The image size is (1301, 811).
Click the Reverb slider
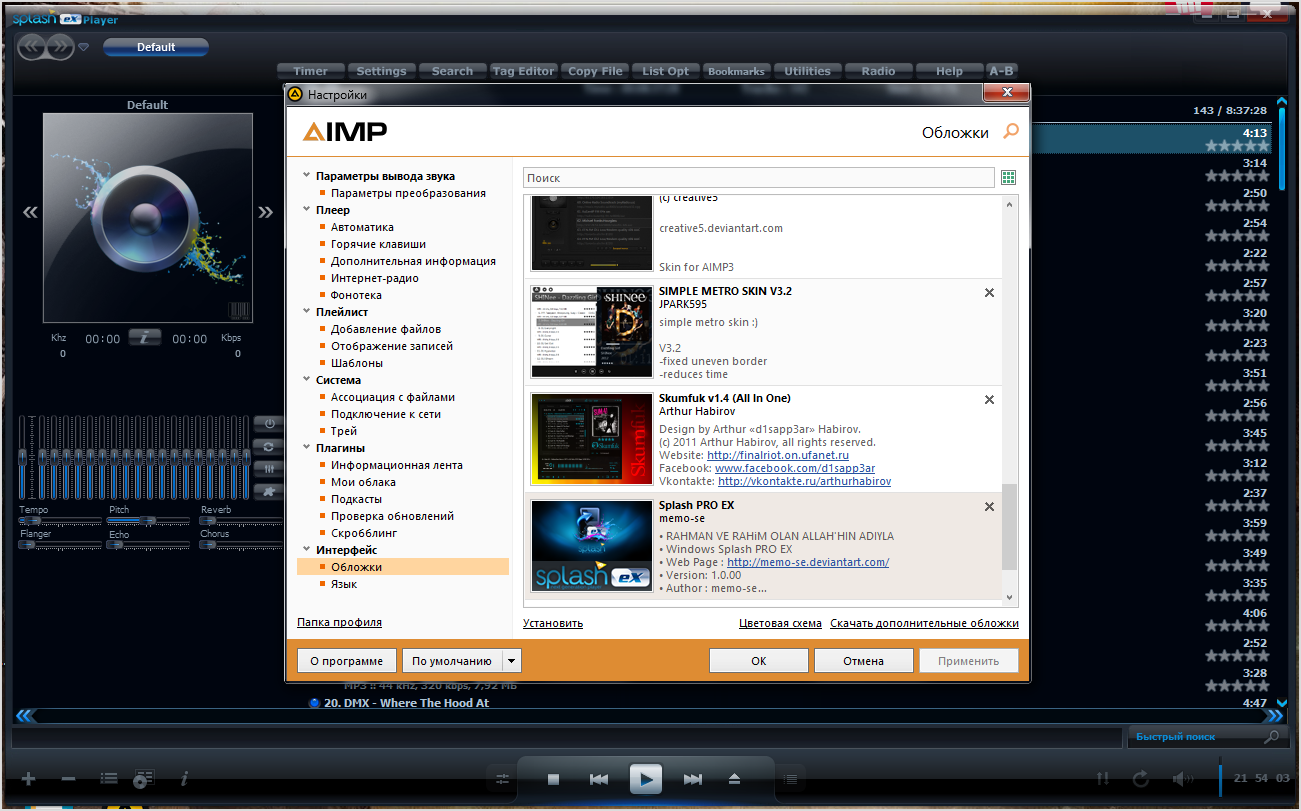tap(241, 520)
